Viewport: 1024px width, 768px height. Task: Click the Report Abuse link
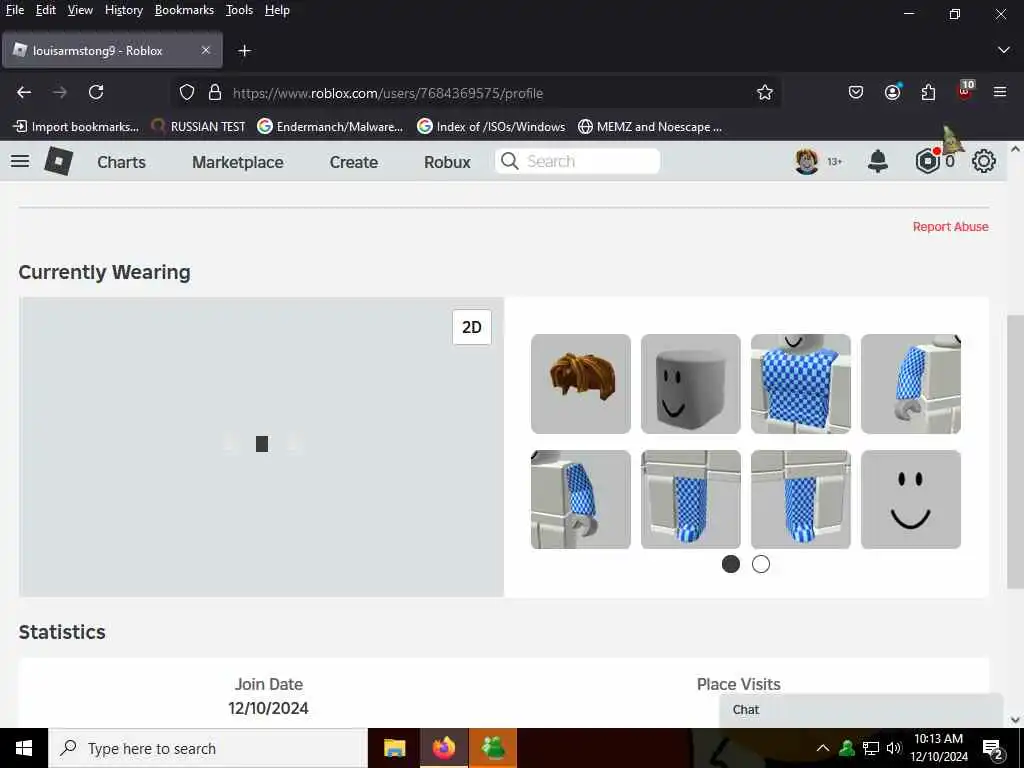tap(950, 227)
